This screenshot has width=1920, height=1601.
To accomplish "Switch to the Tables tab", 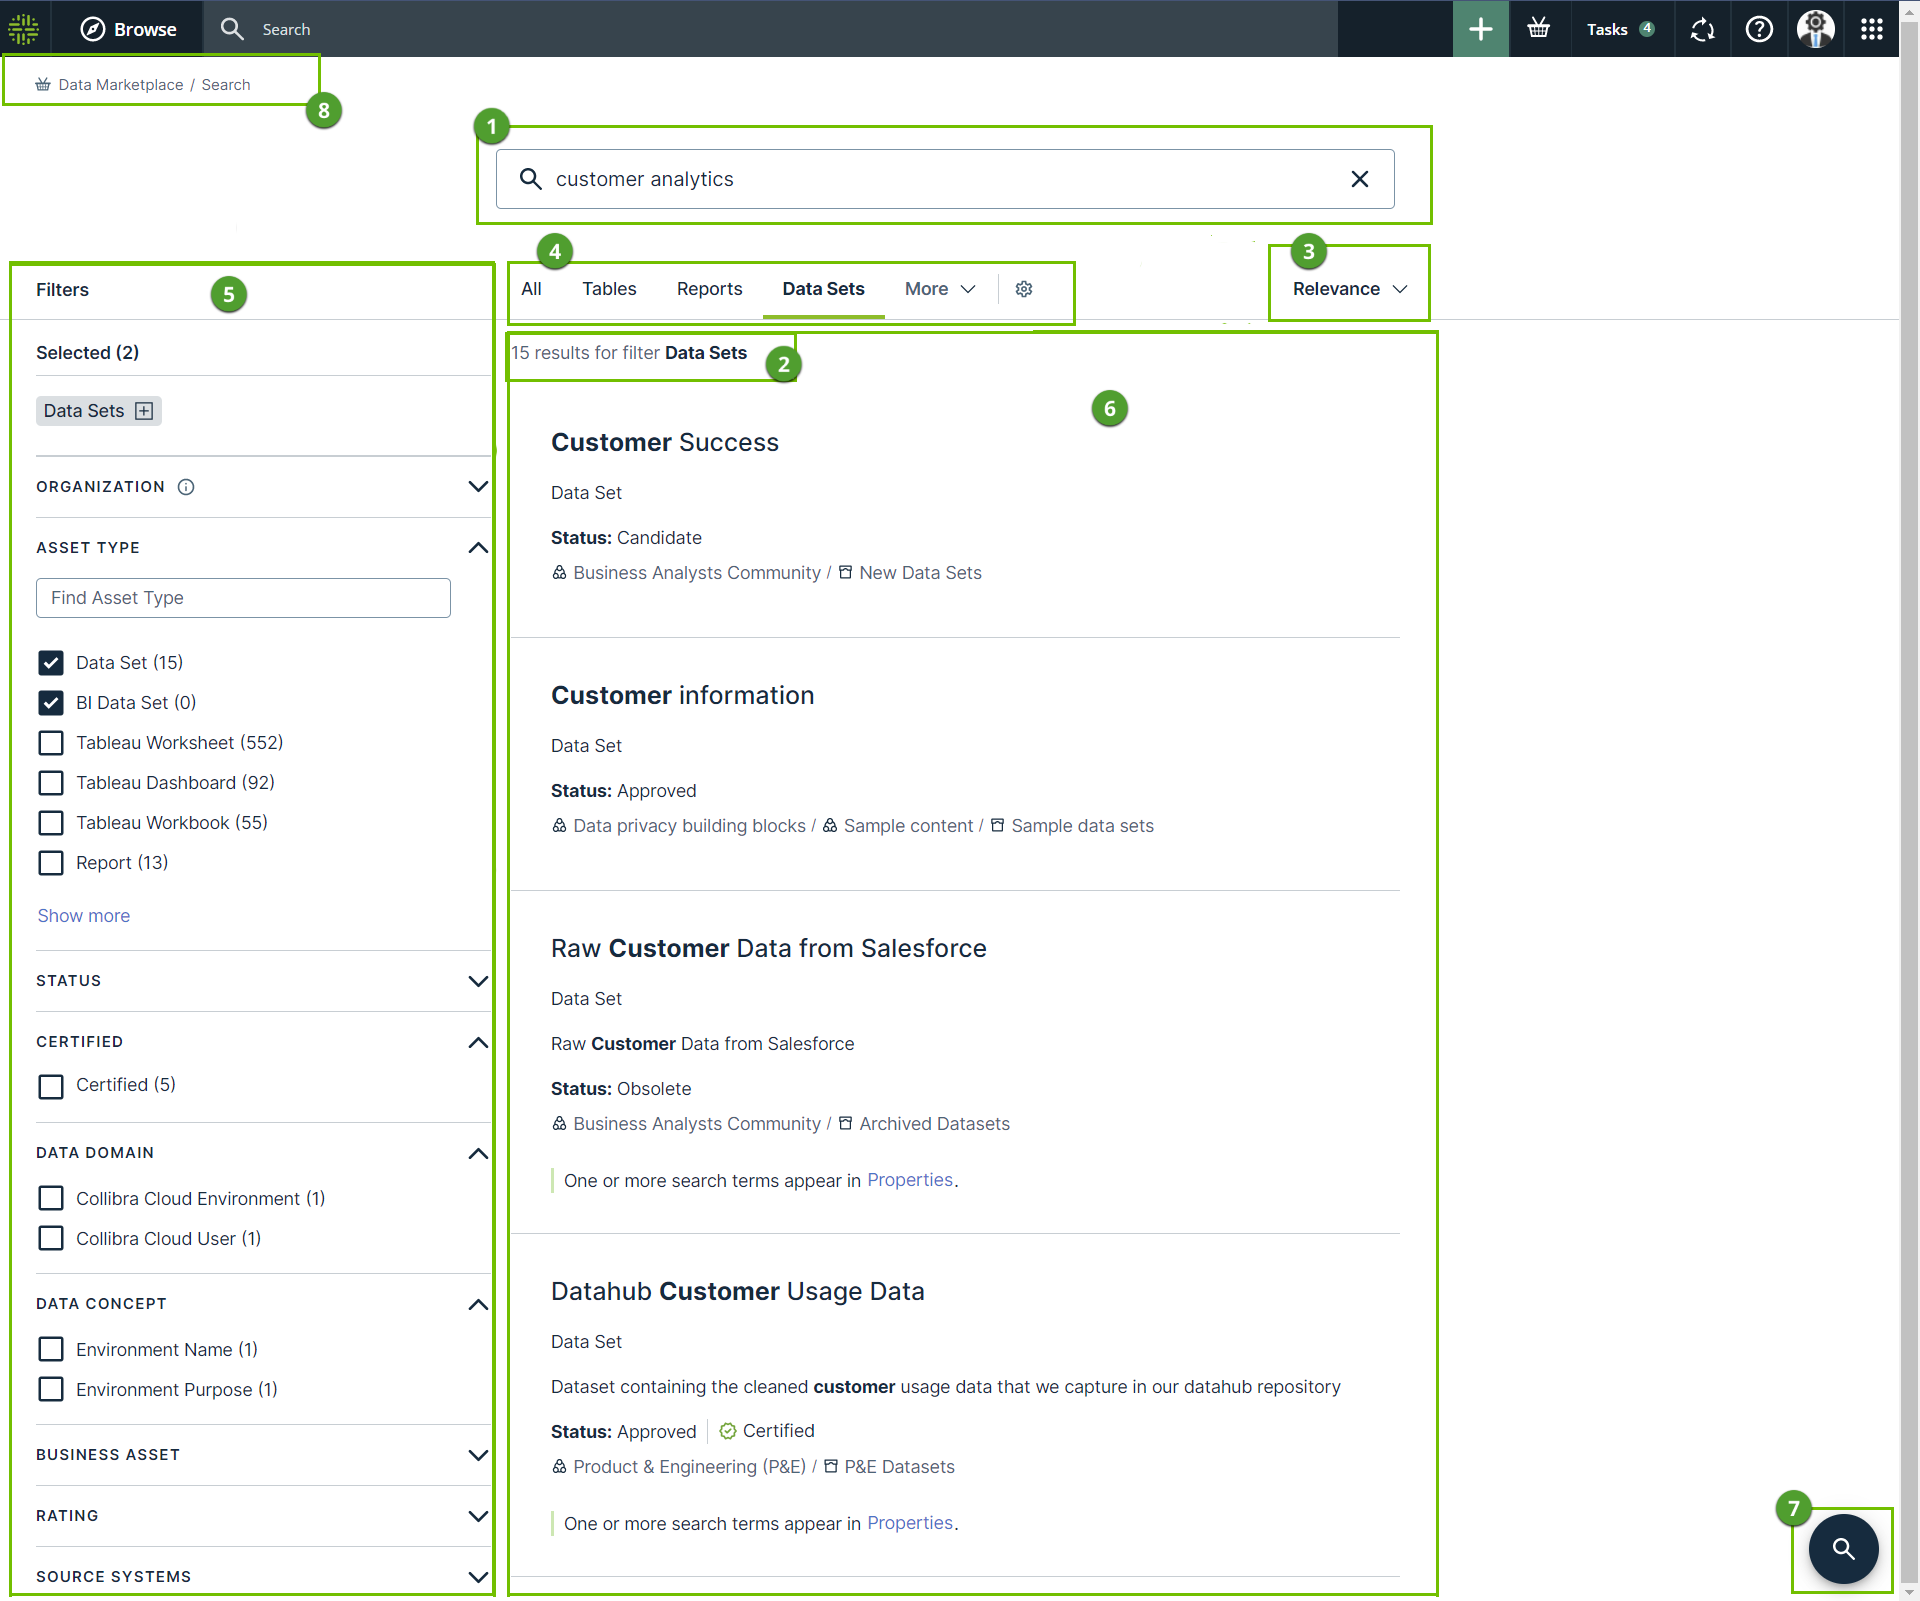I will (609, 289).
